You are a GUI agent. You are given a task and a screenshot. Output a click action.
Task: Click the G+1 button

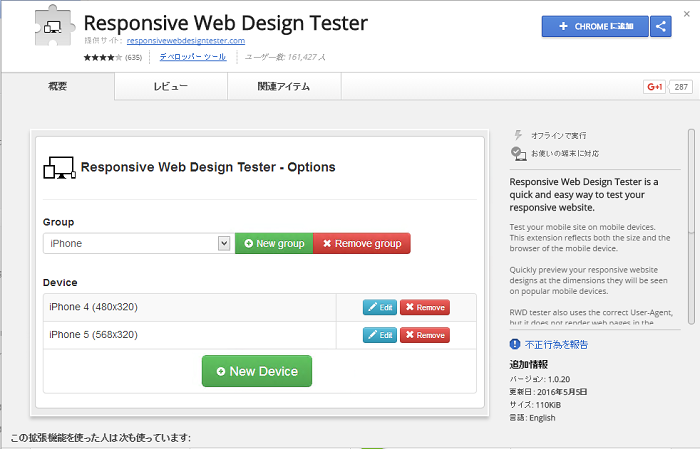(654, 87)
